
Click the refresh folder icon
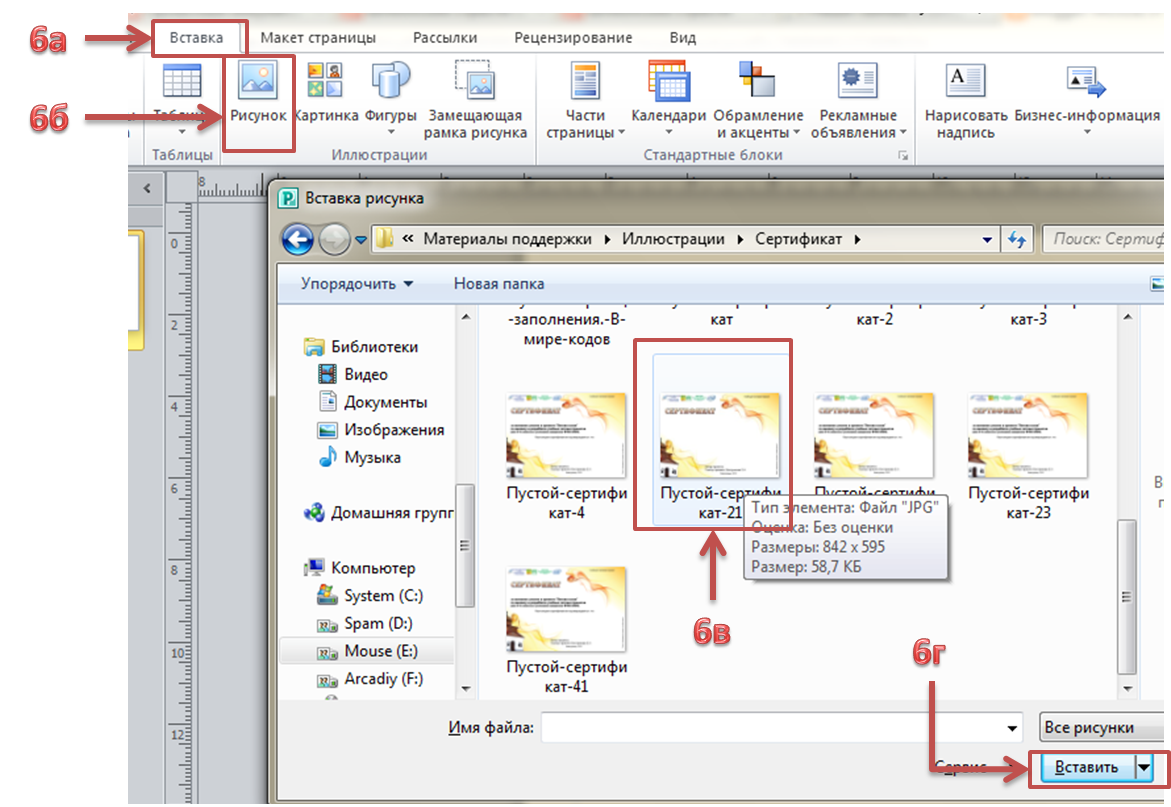click(x=1016, y=240)
